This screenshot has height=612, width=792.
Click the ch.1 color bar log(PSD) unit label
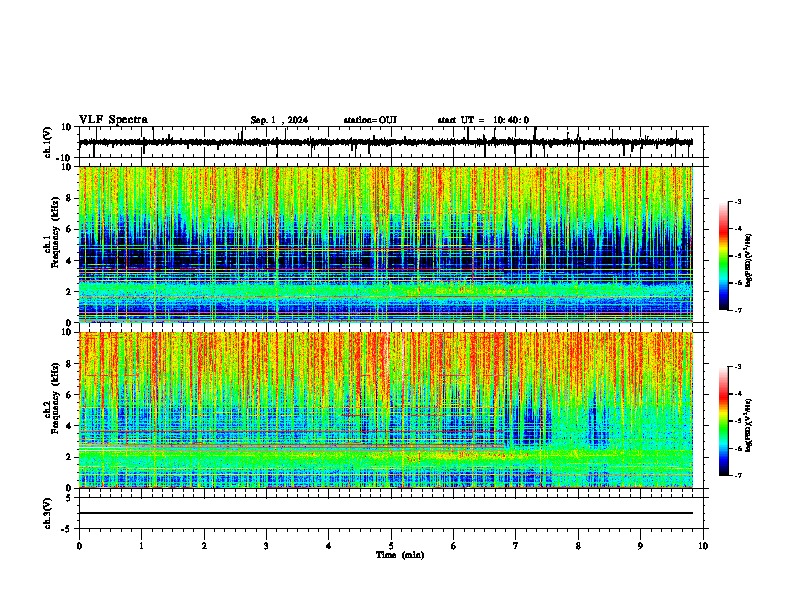coord(749,261)
